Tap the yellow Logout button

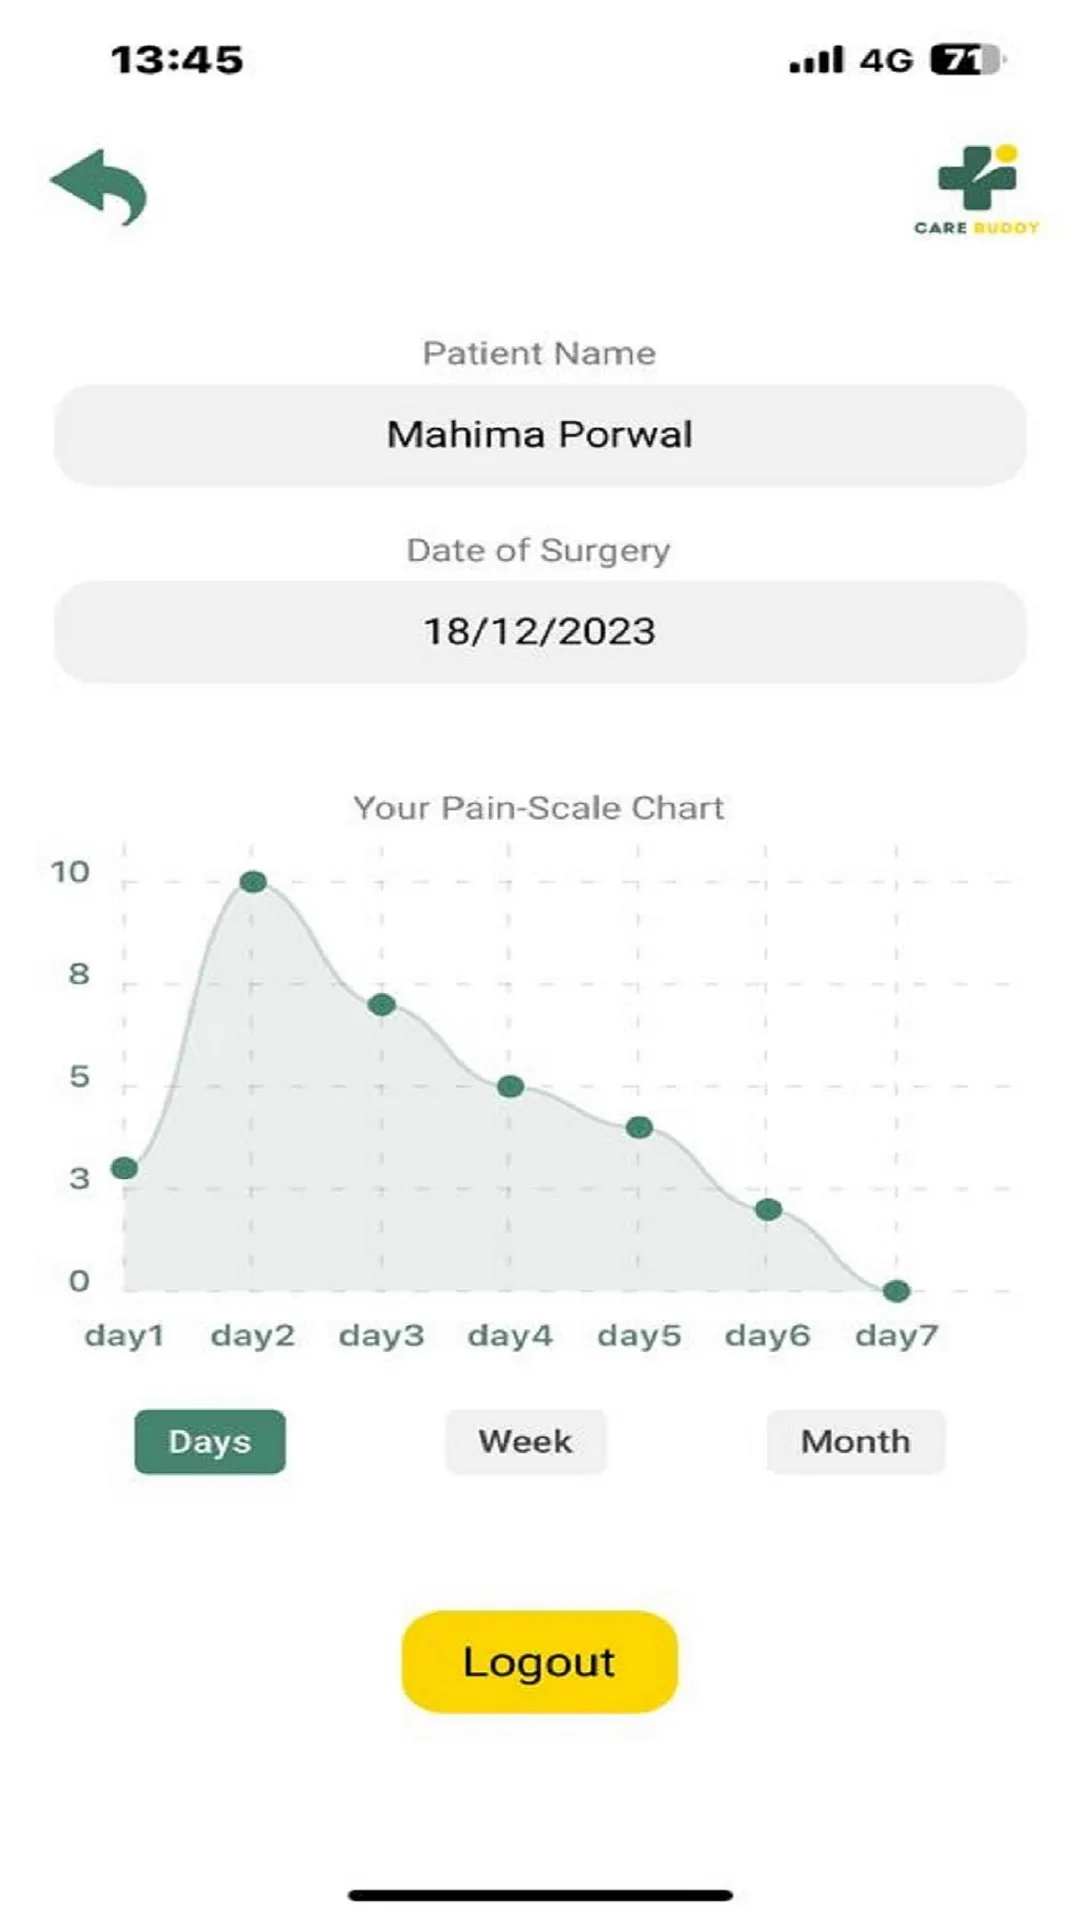(540, 1662)
